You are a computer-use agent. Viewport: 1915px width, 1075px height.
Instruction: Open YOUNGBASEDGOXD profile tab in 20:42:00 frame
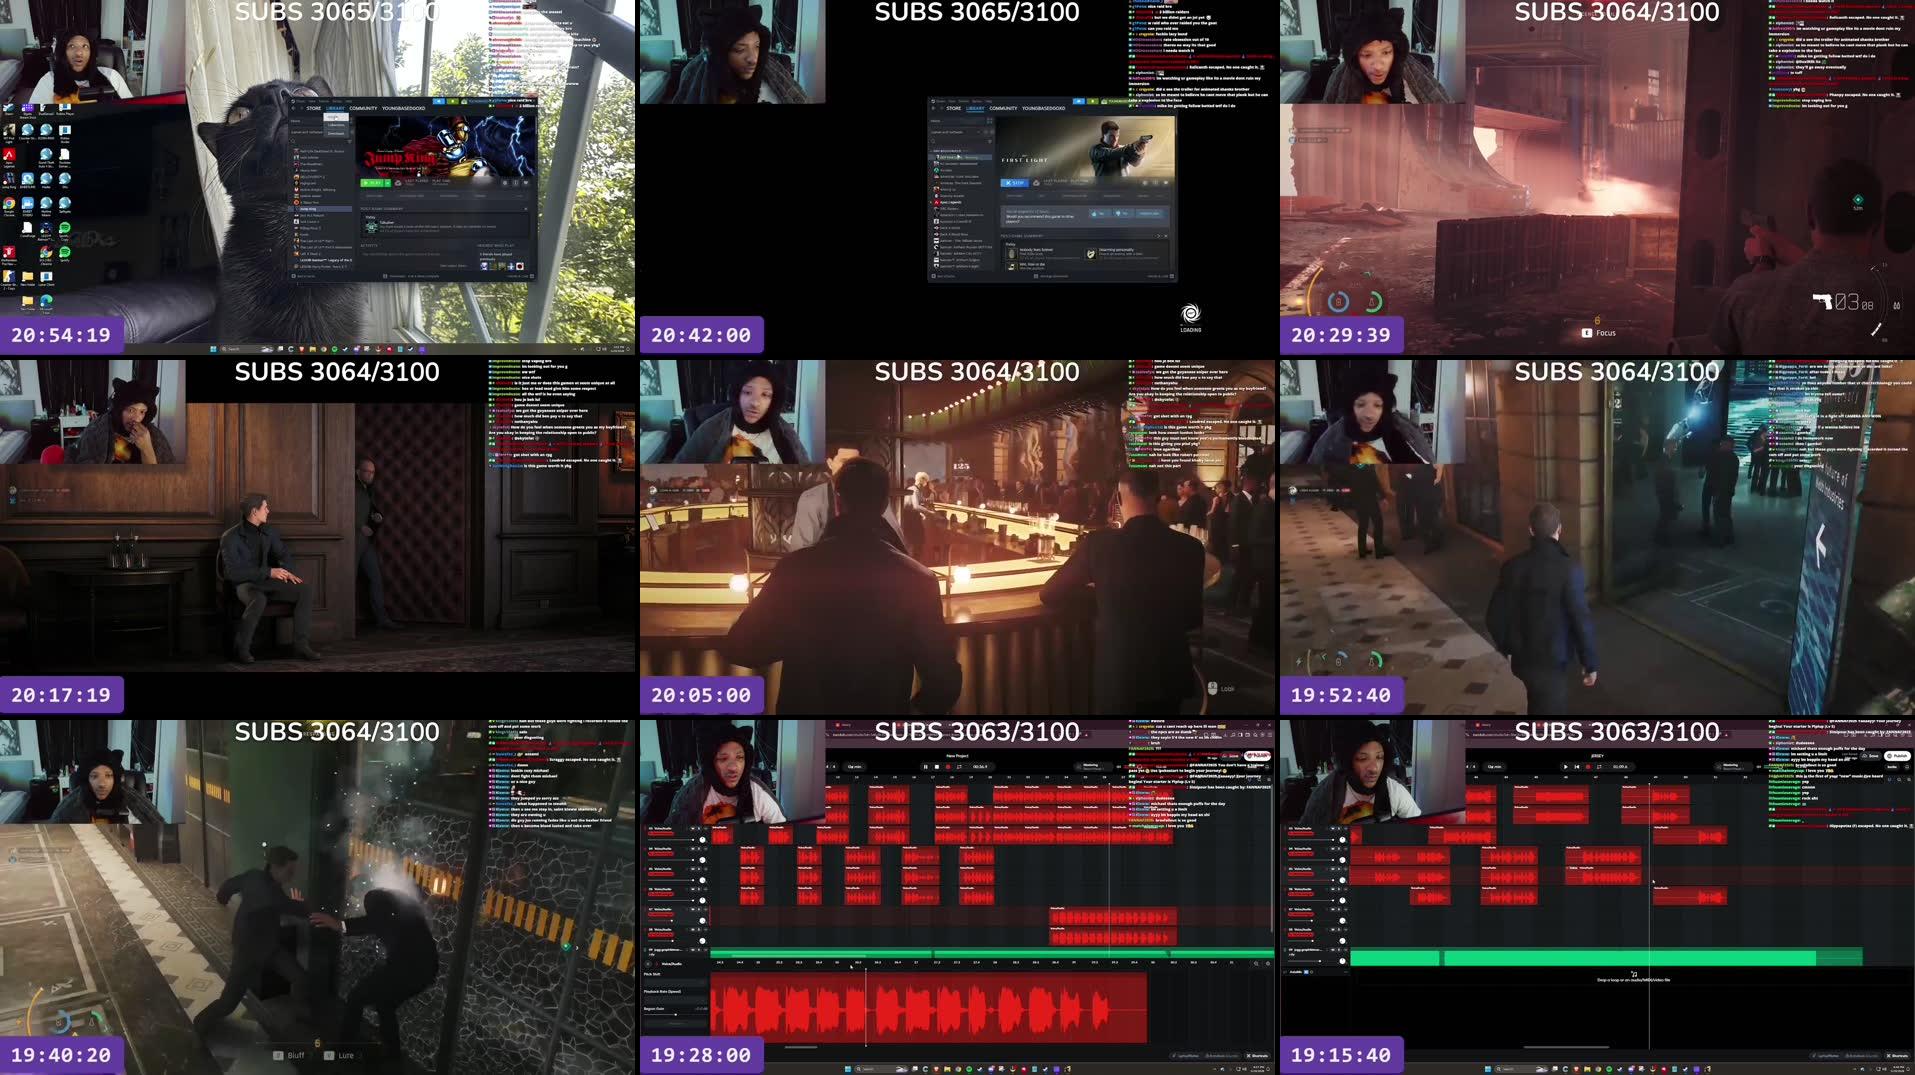click(x=1044, y=108)
